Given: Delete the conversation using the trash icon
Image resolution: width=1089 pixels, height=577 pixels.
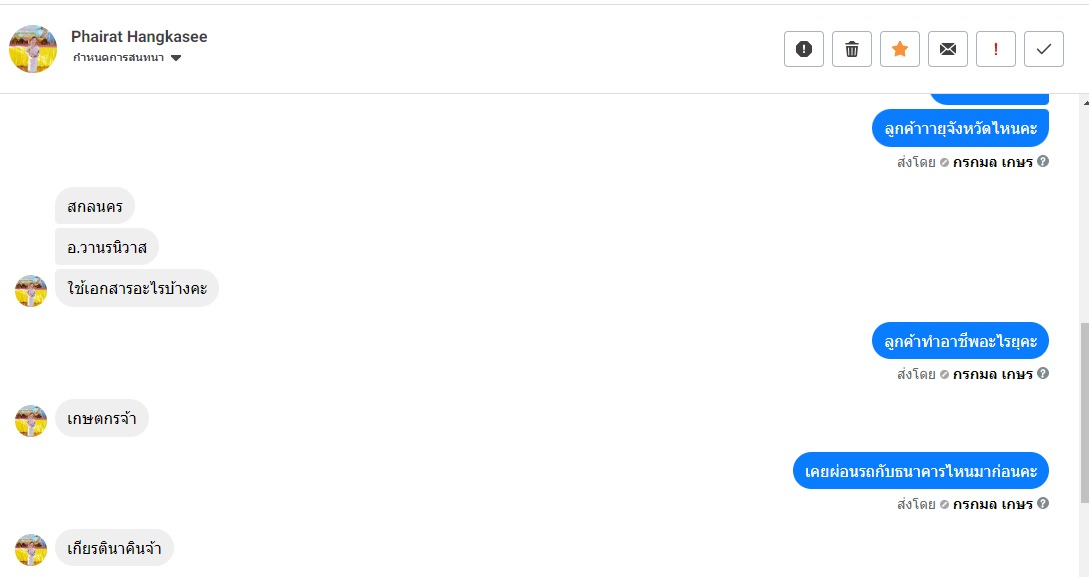Looking at the screenshot, I should click(x=852, y=49).
